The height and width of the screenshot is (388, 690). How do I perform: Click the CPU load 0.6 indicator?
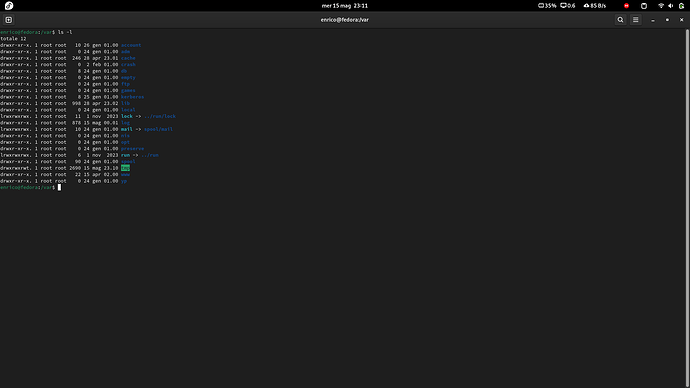pos(568,6)
